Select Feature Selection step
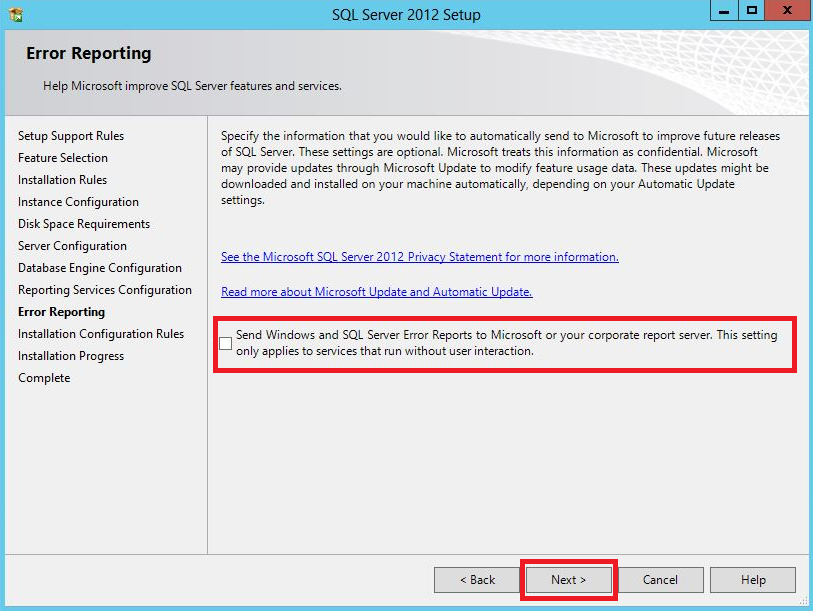The height and width of the screenshot is (611, 813). (x=63, y=158)
